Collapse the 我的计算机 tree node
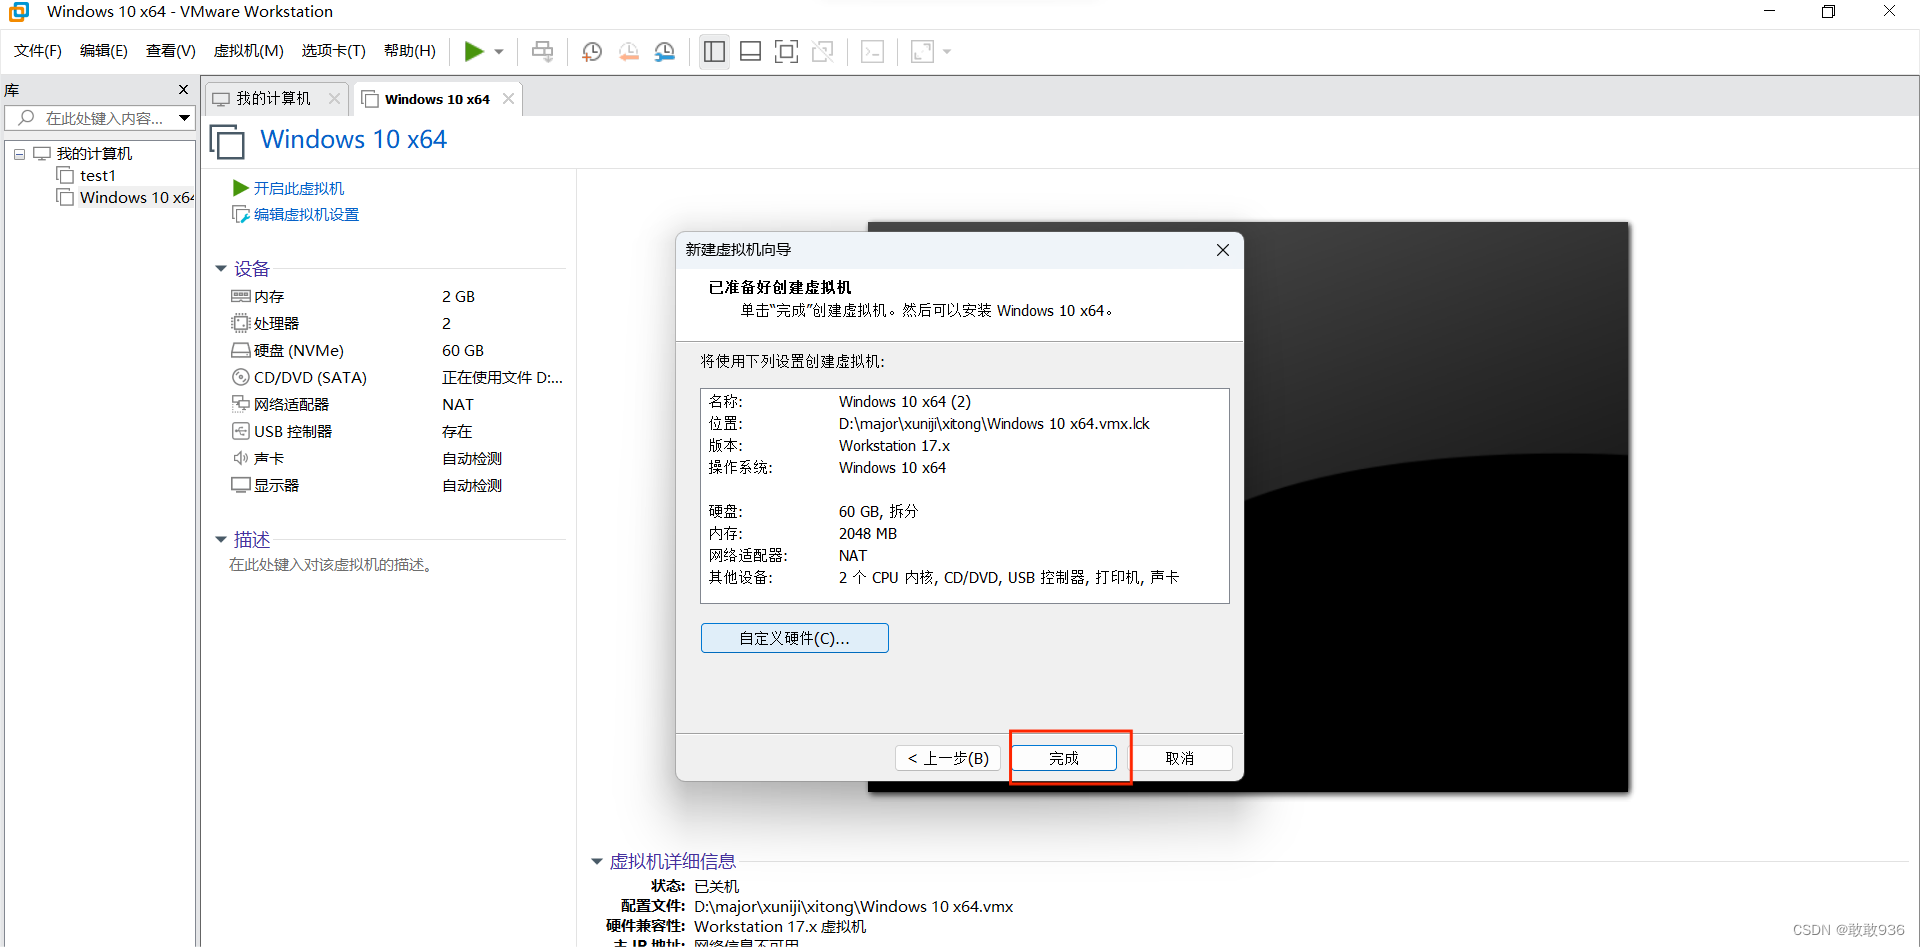Image resolution: width=1920 pixels, height=947 pixels. [18, 153]
